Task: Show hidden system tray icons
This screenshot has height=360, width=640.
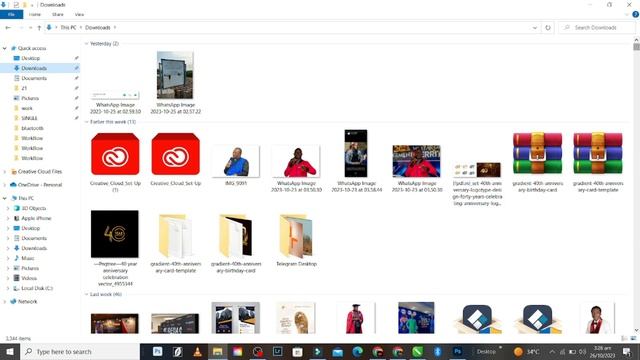Action: tap(552, 351)
